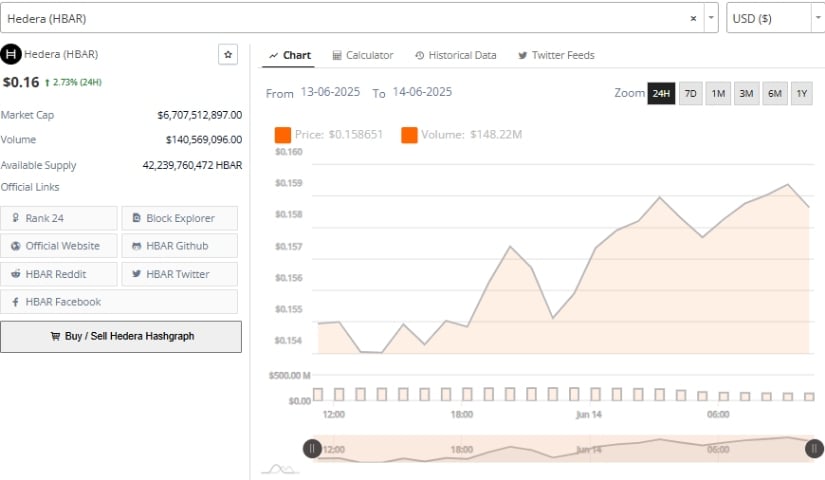
Task: Click Buy / Sell Hedera Hashgraph button
Action: coord(121,336)
